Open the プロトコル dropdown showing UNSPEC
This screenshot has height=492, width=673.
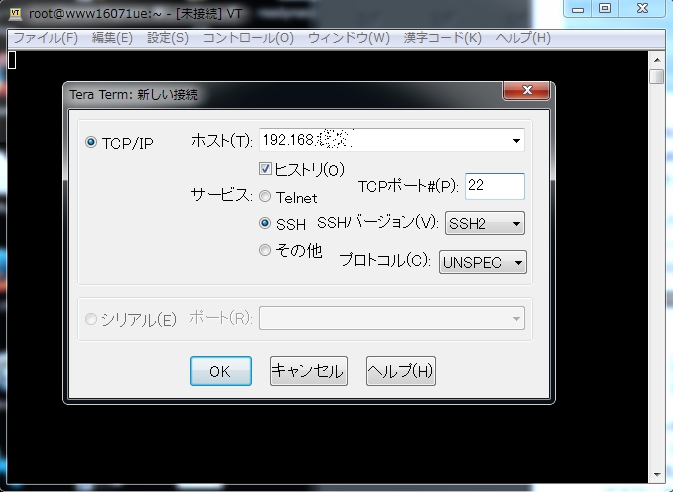[x=482, y=262]
